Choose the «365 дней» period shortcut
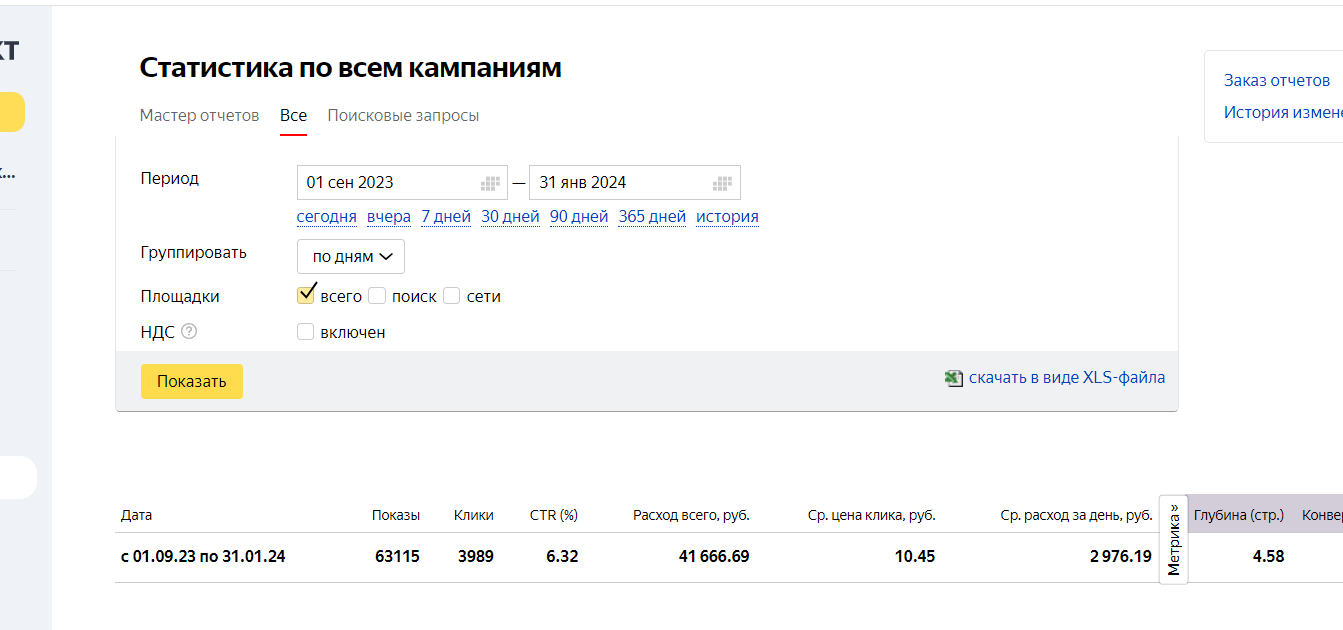This screenshot has width=1343, height=630. point(652,216)
